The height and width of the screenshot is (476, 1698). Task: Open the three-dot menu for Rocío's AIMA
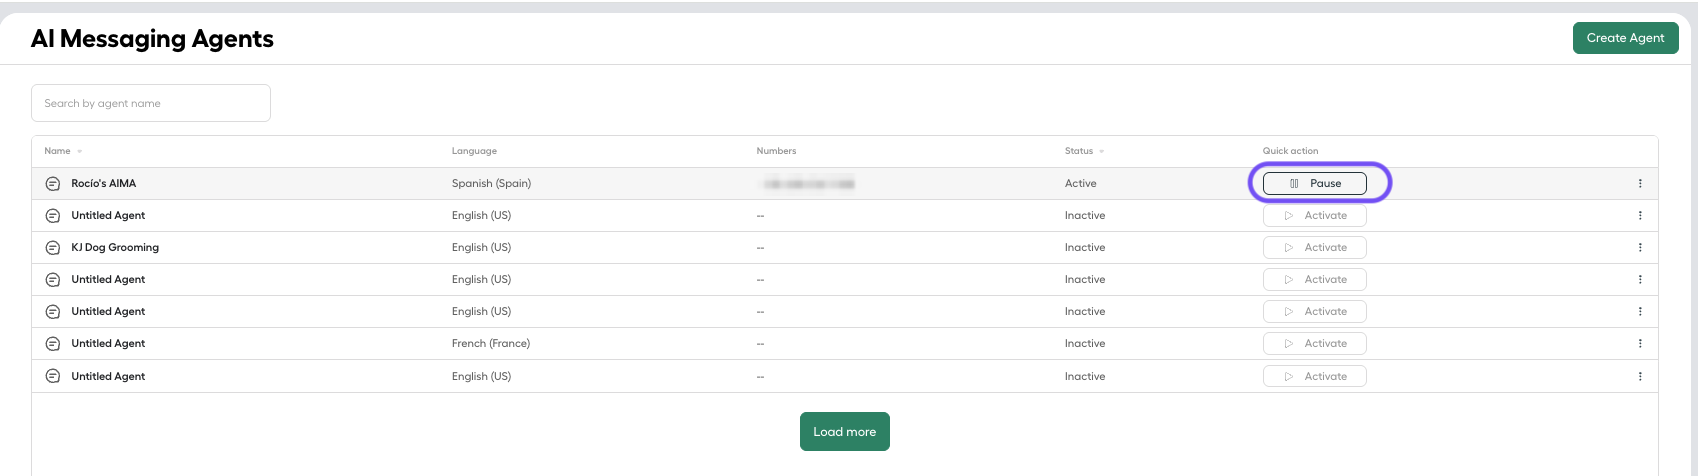coord(1640,183)
